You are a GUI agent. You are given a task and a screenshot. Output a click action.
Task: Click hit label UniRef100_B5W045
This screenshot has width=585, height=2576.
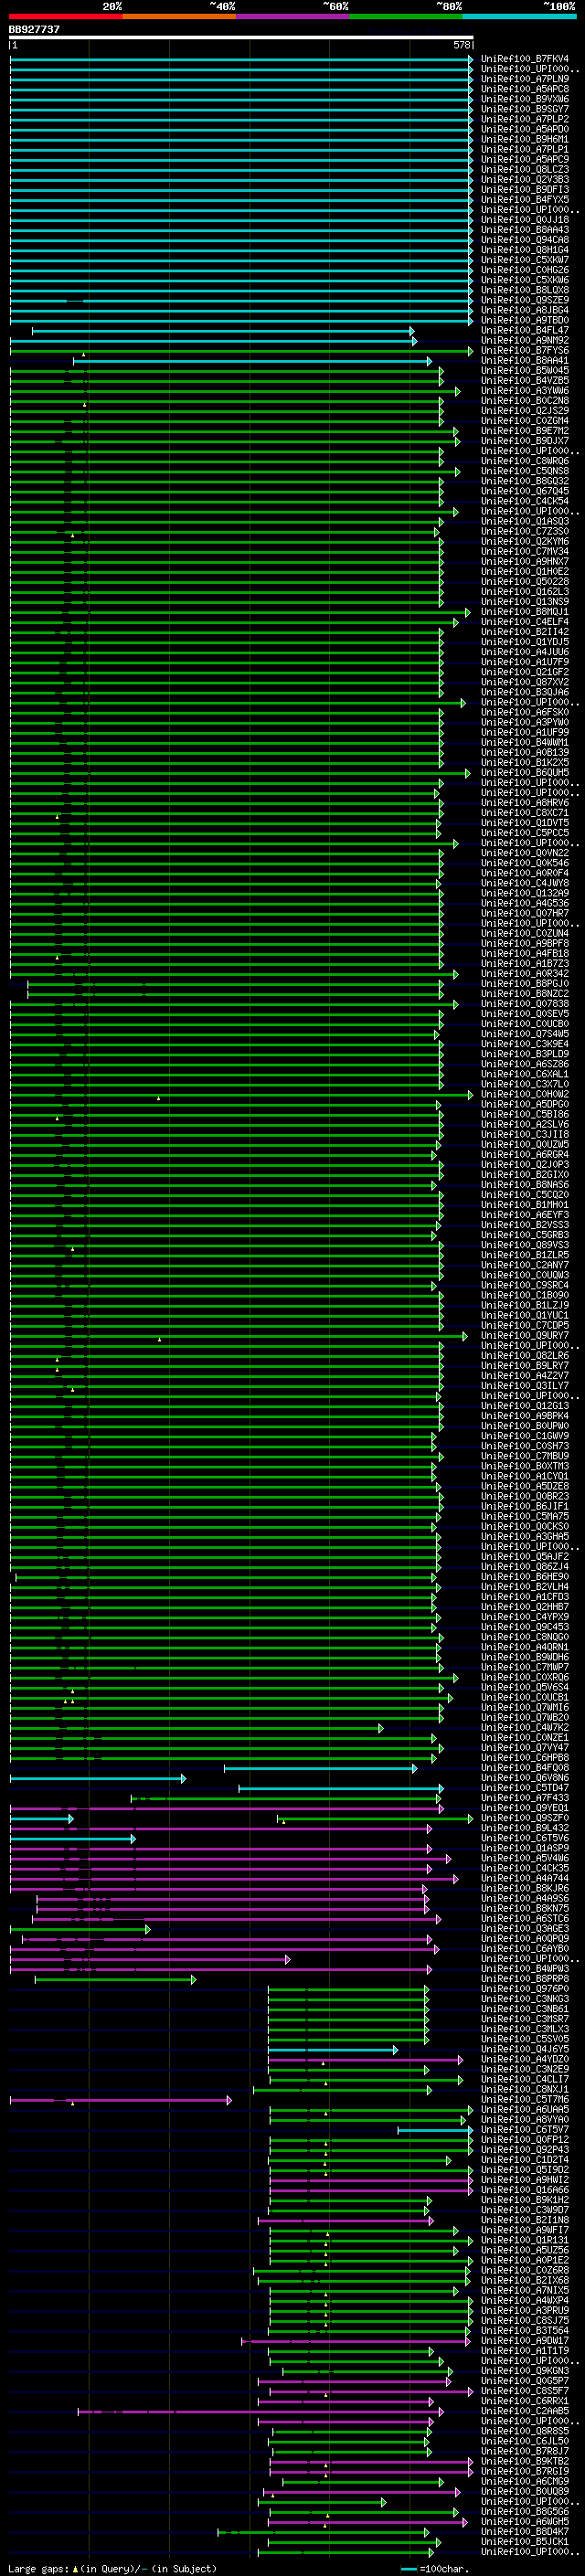525,370
